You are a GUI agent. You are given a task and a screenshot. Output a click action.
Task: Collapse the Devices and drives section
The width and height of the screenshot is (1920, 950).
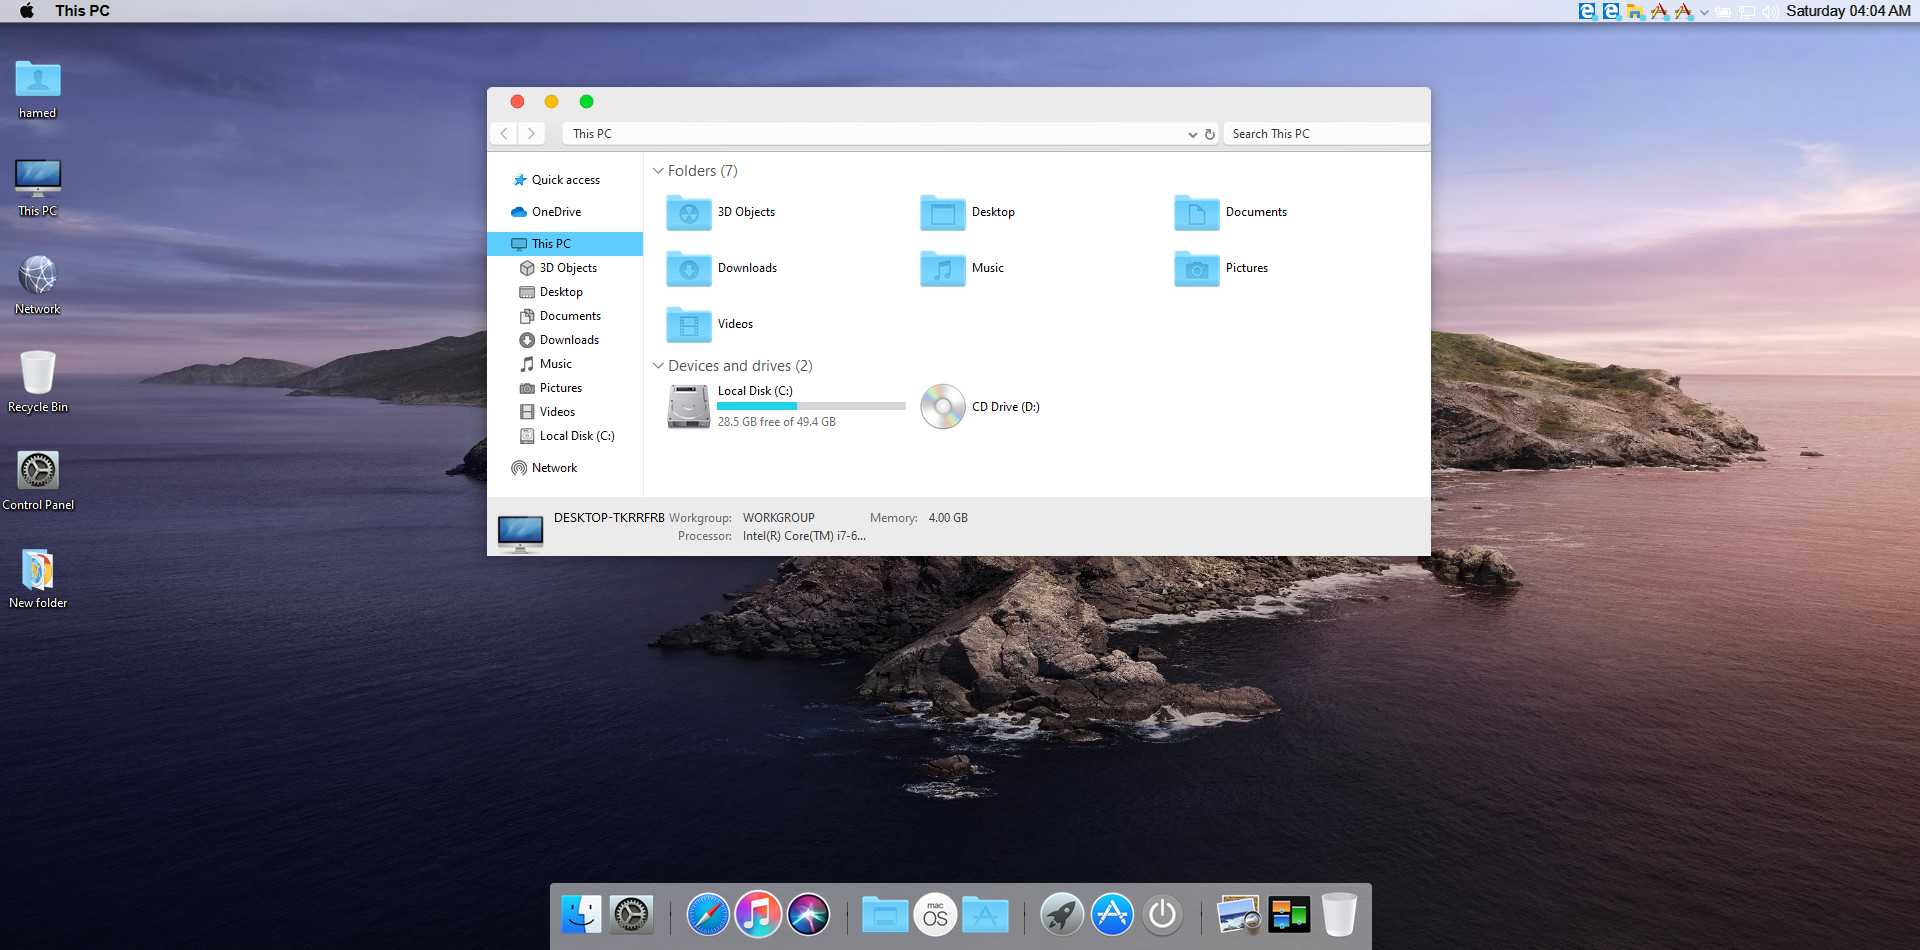pos(658,366)
